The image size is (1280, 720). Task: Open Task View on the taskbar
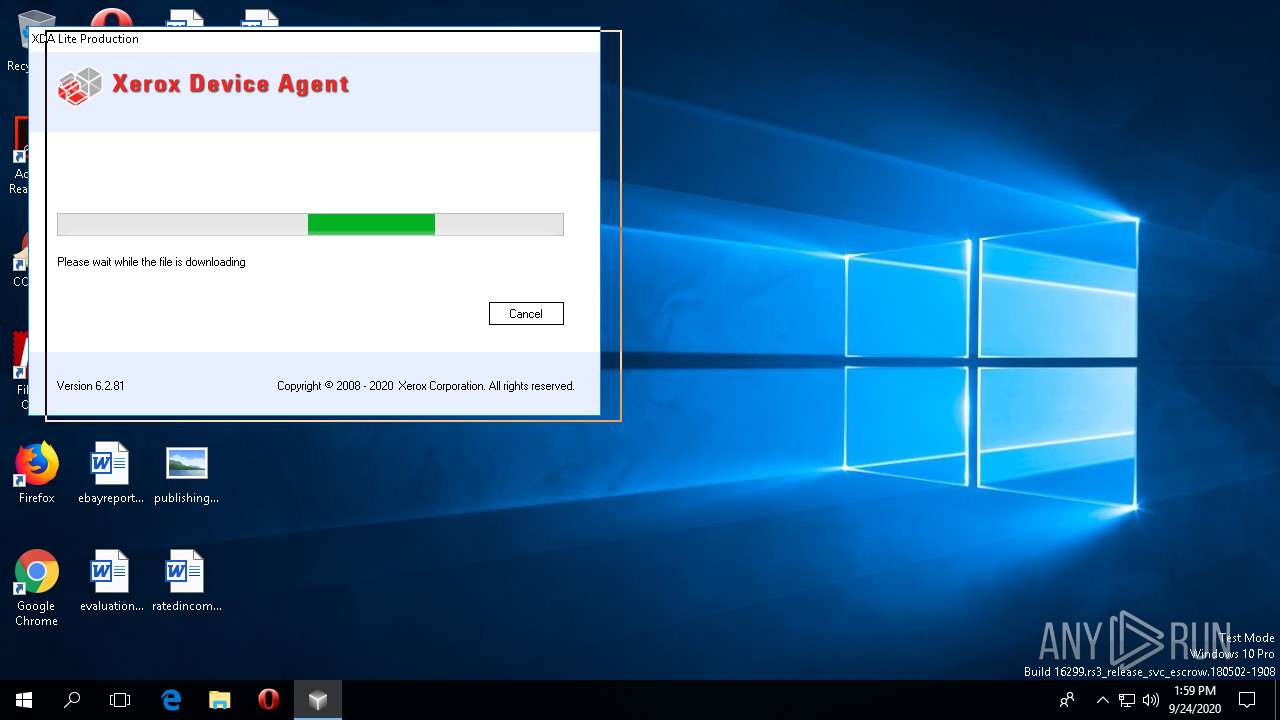(x=120, y=700)
